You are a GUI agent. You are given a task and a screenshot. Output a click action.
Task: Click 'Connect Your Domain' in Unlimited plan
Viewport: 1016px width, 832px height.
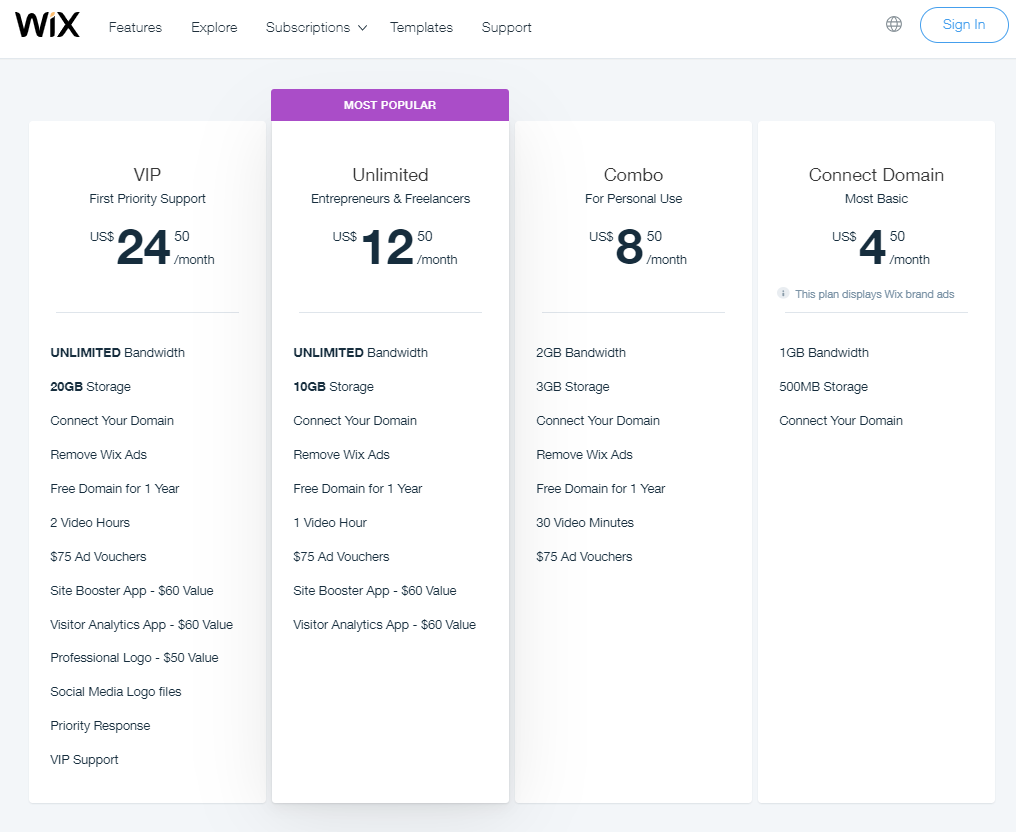point(354,421)
